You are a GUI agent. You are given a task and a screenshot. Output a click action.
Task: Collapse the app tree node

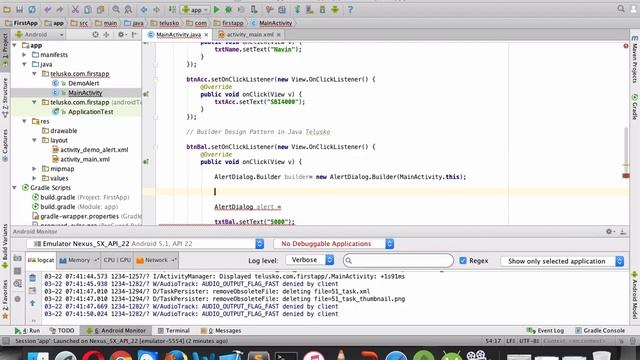coord(15,45)
